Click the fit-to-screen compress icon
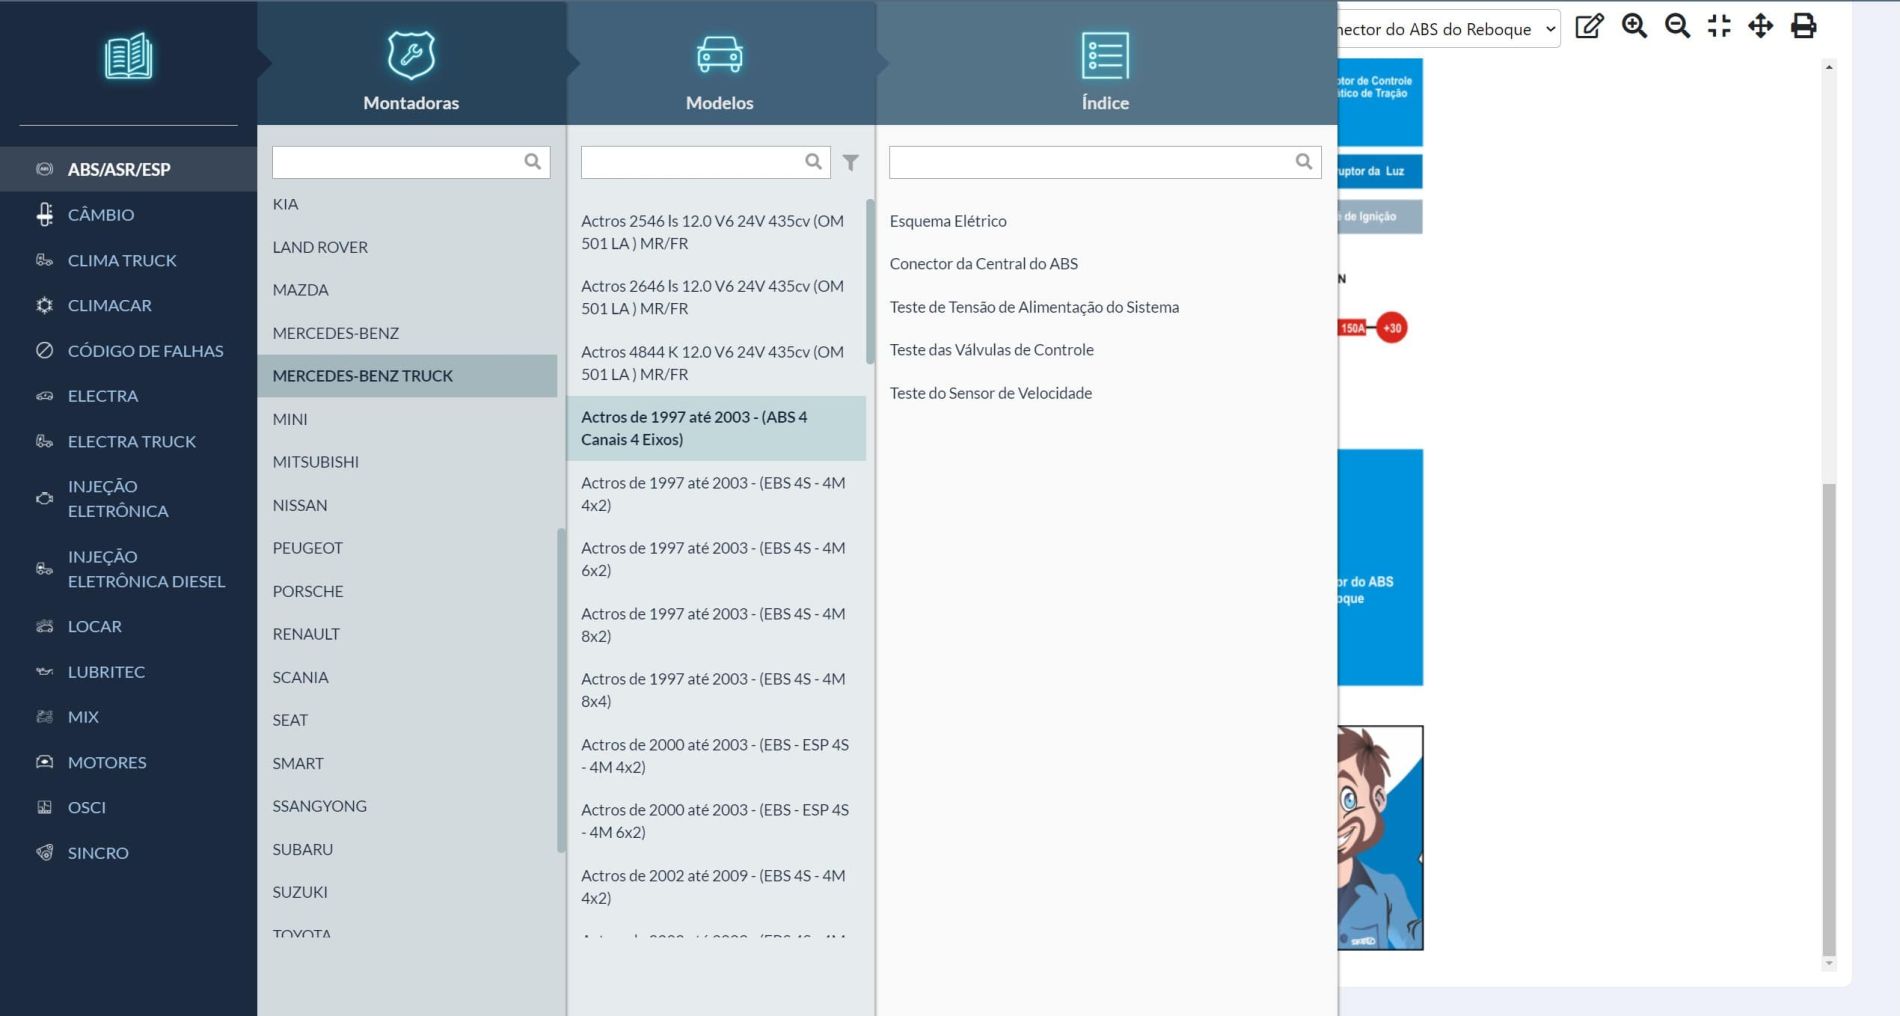Viewport: 1900px width, 1016px height. pos(1719,27)
